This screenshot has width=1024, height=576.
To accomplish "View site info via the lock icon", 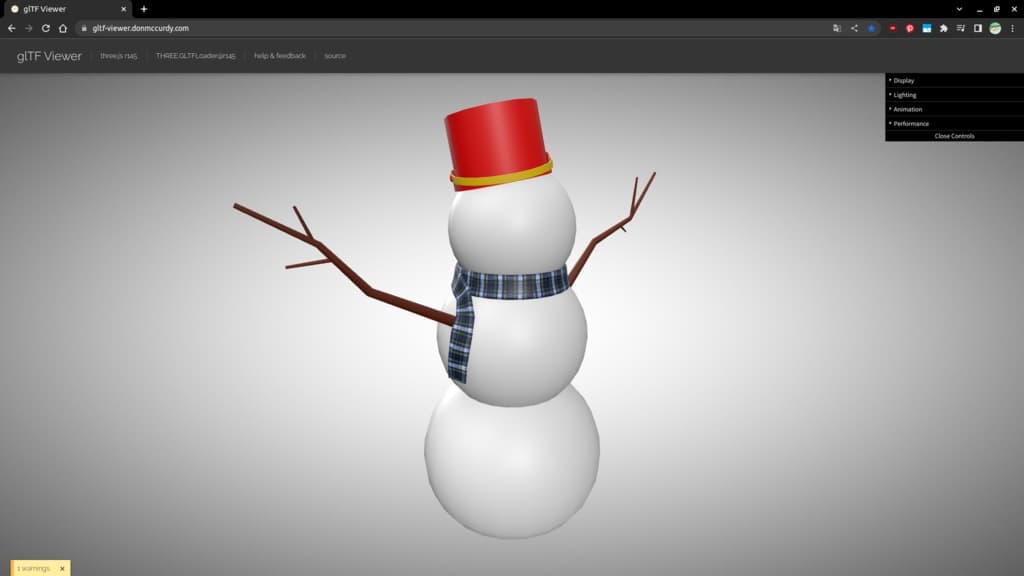I will (84, 28).
